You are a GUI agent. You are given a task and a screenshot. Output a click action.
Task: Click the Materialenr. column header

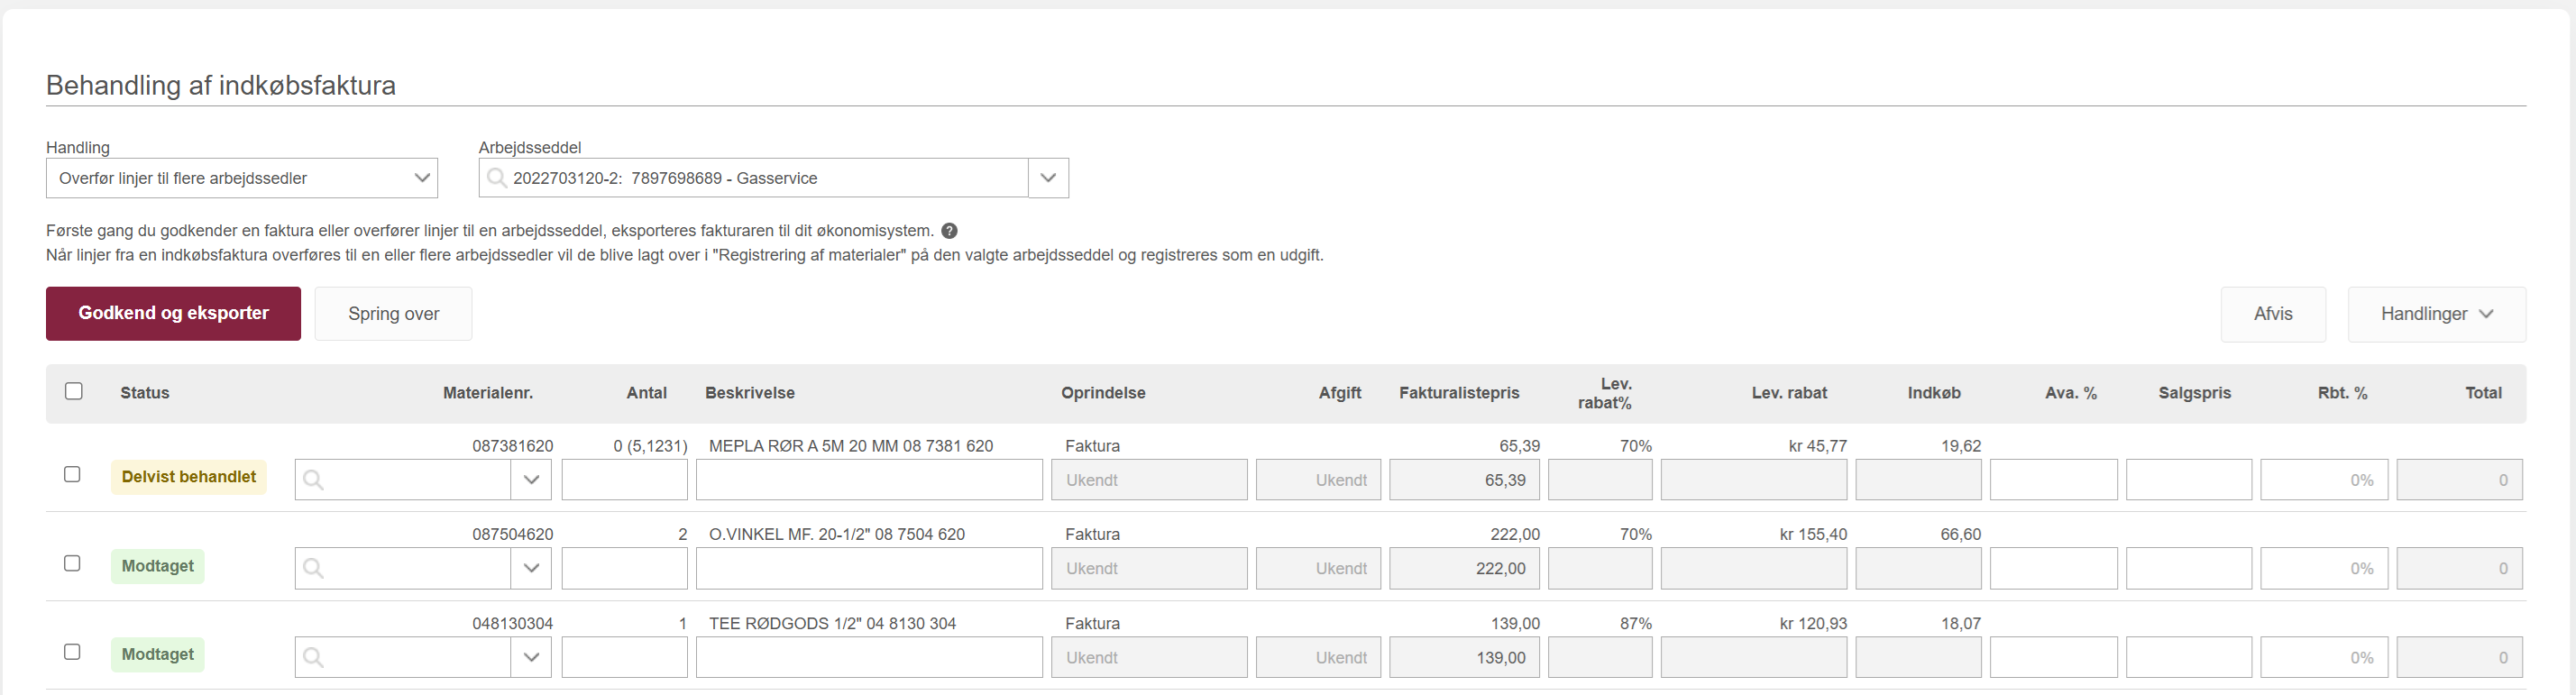tap(488, 393)
